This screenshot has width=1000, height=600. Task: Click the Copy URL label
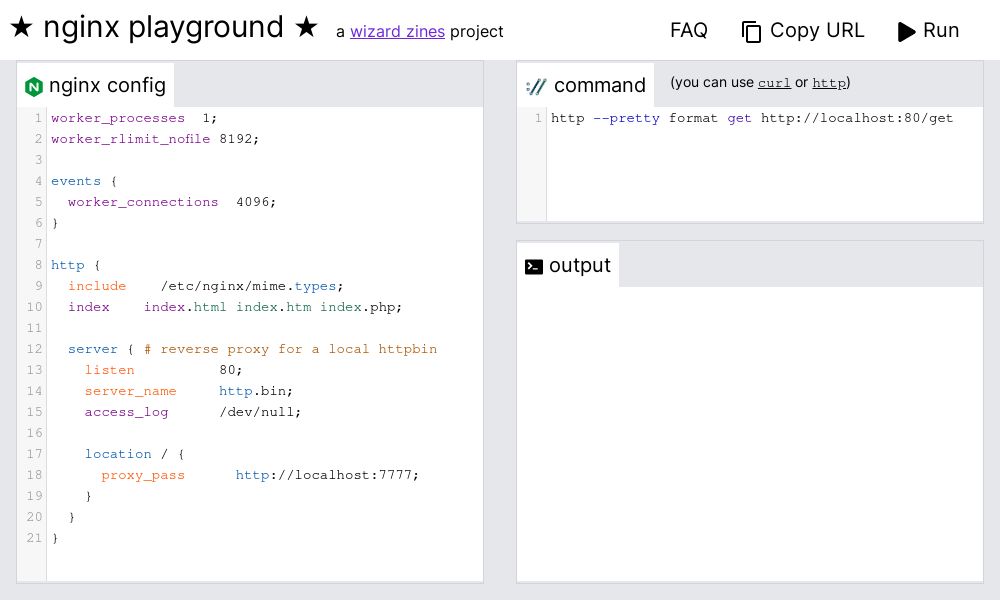click(817, 30)
